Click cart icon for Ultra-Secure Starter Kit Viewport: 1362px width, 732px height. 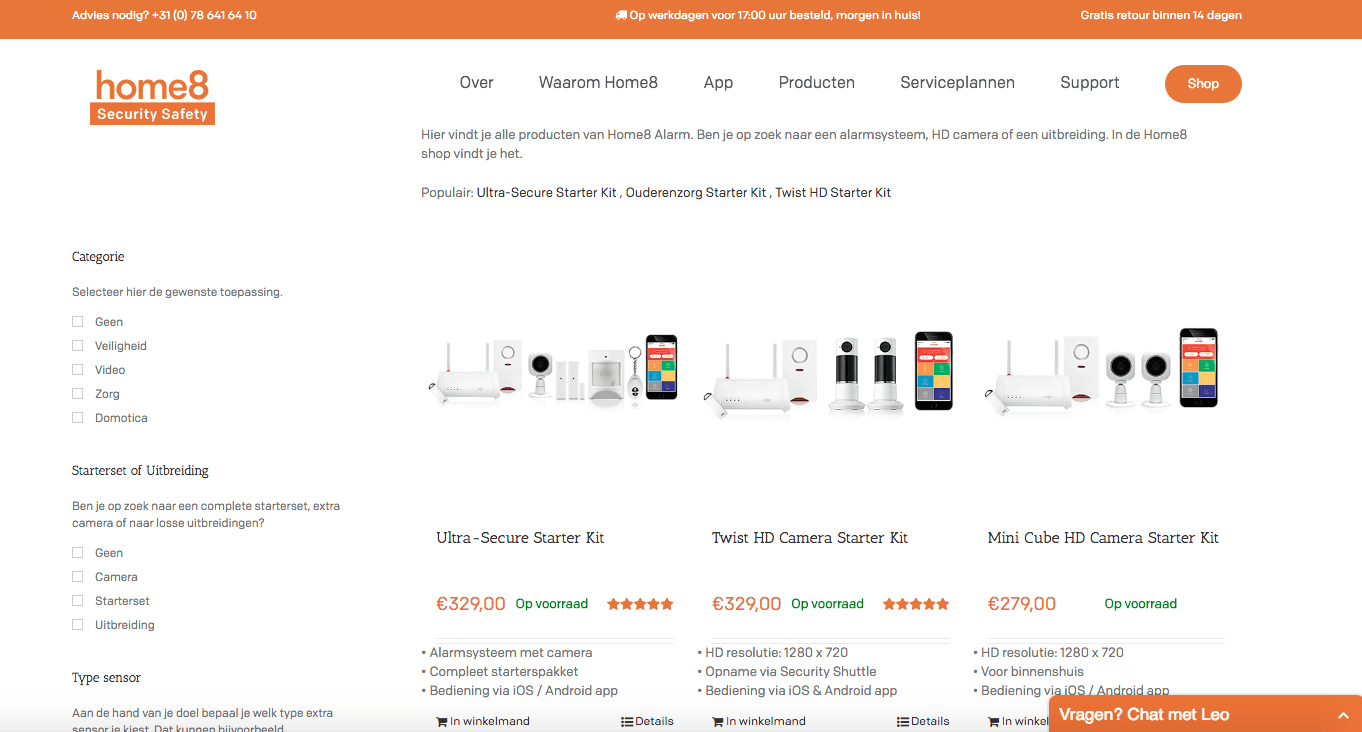442,721
